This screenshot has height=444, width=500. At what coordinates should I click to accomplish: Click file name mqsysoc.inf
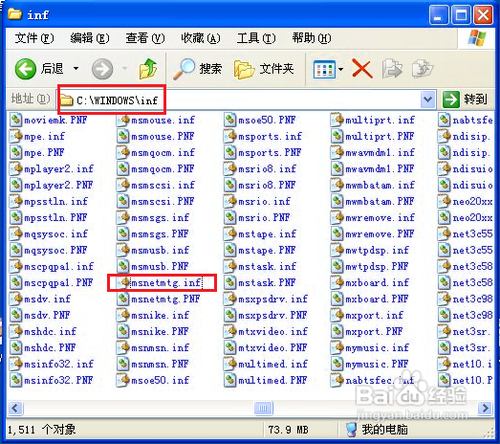[56, 234]
